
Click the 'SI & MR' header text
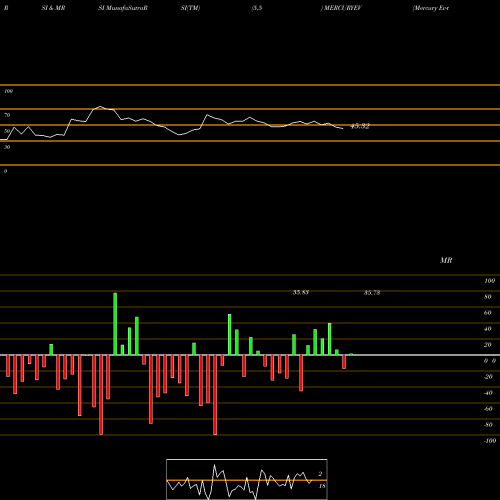(53, 8)
